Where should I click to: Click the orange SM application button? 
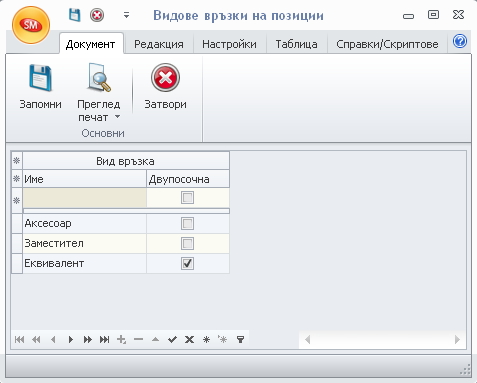tap(31, 25)
